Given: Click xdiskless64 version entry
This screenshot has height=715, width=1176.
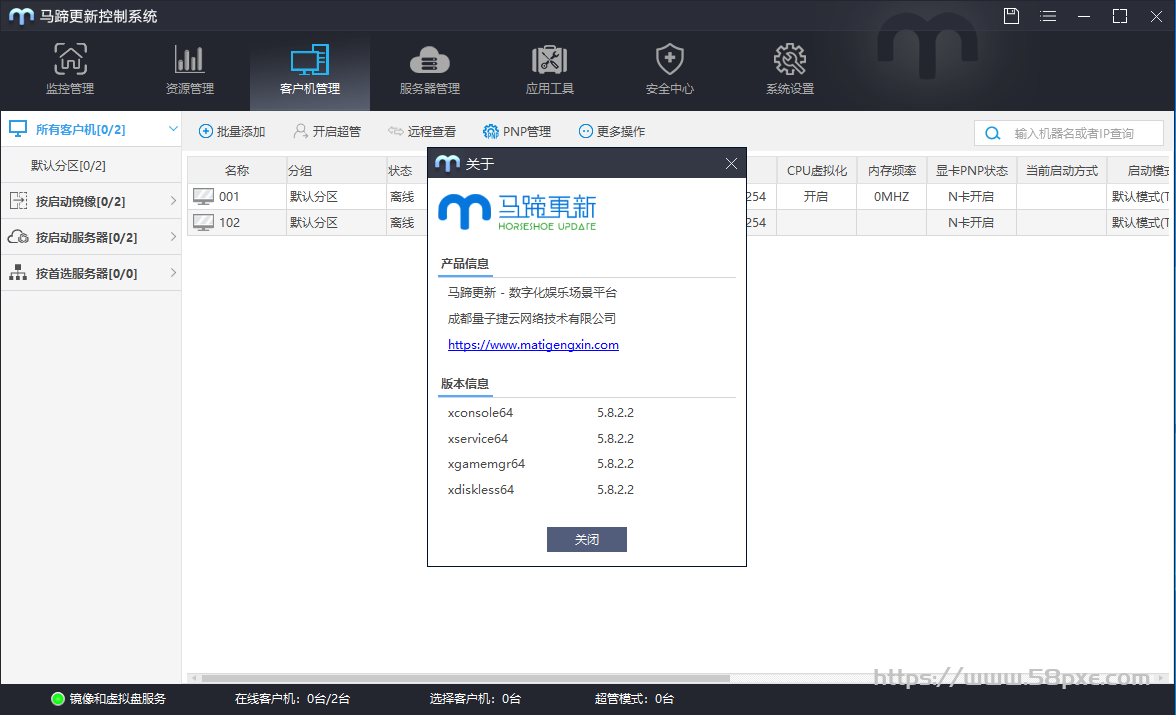Looking at the screenshot, I should [x=481, y=489].
